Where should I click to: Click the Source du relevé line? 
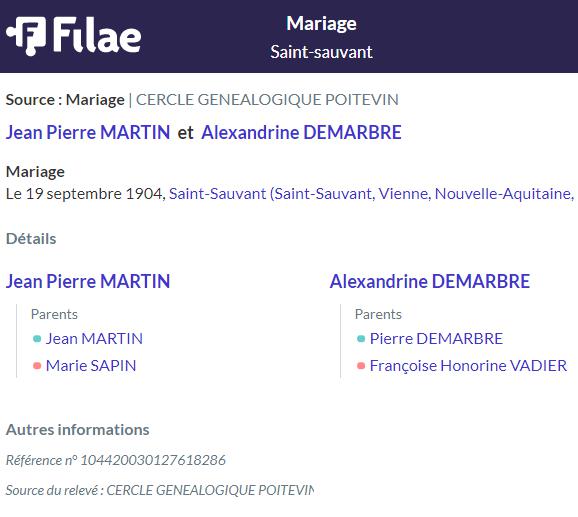(160, 490)
